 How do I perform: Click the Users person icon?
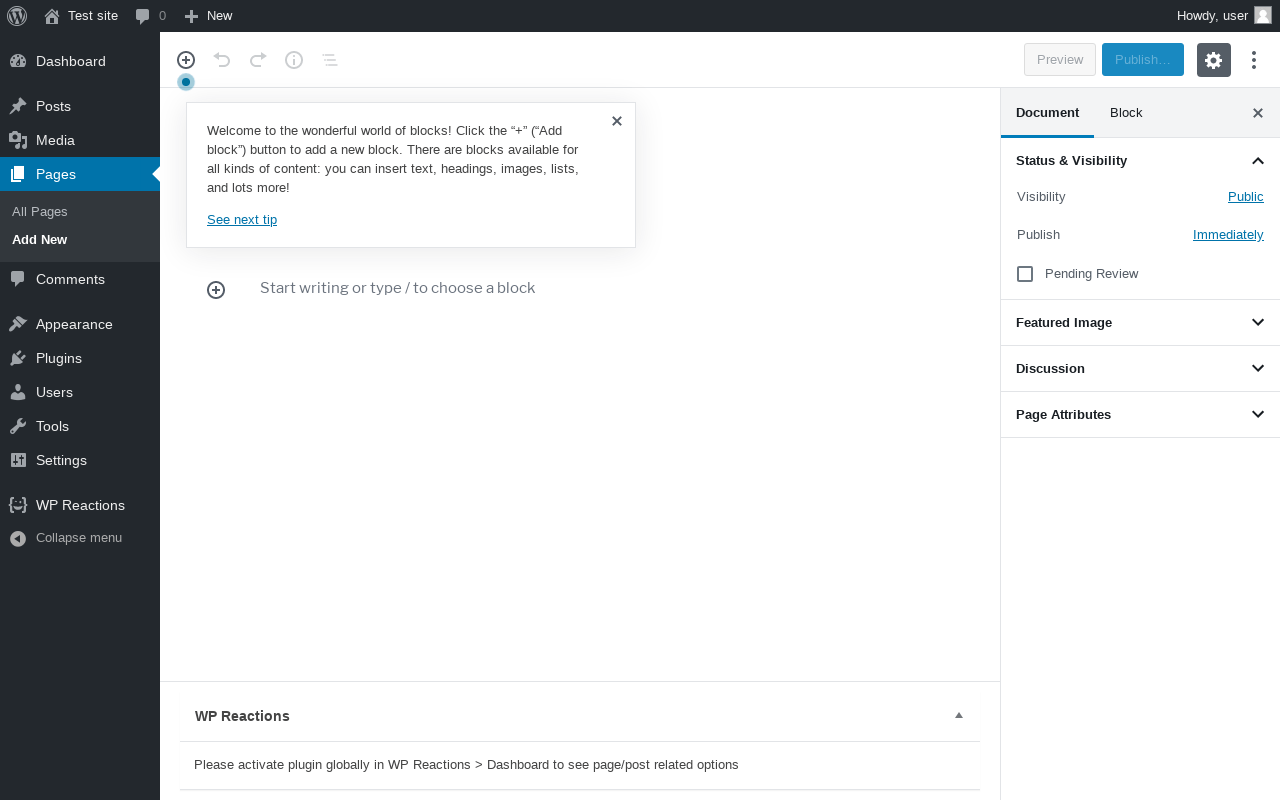point(18,392)
